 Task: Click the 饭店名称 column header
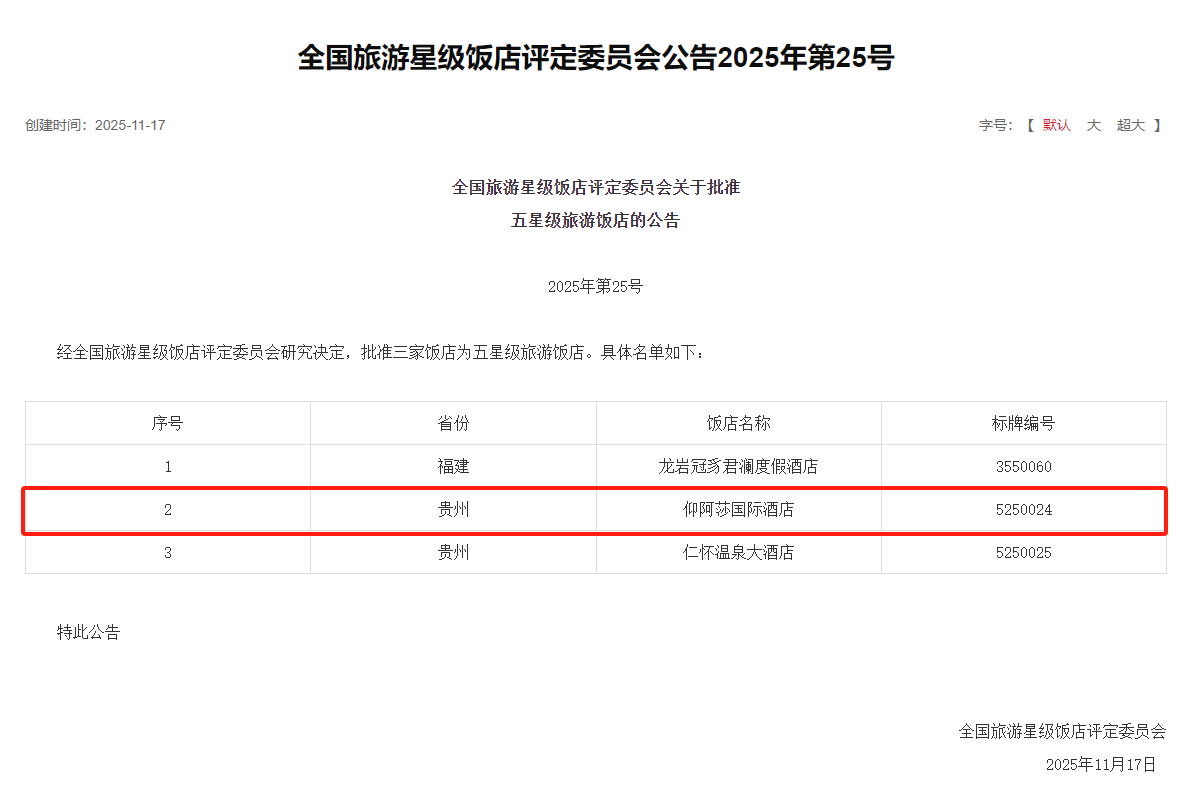(738, 423)
